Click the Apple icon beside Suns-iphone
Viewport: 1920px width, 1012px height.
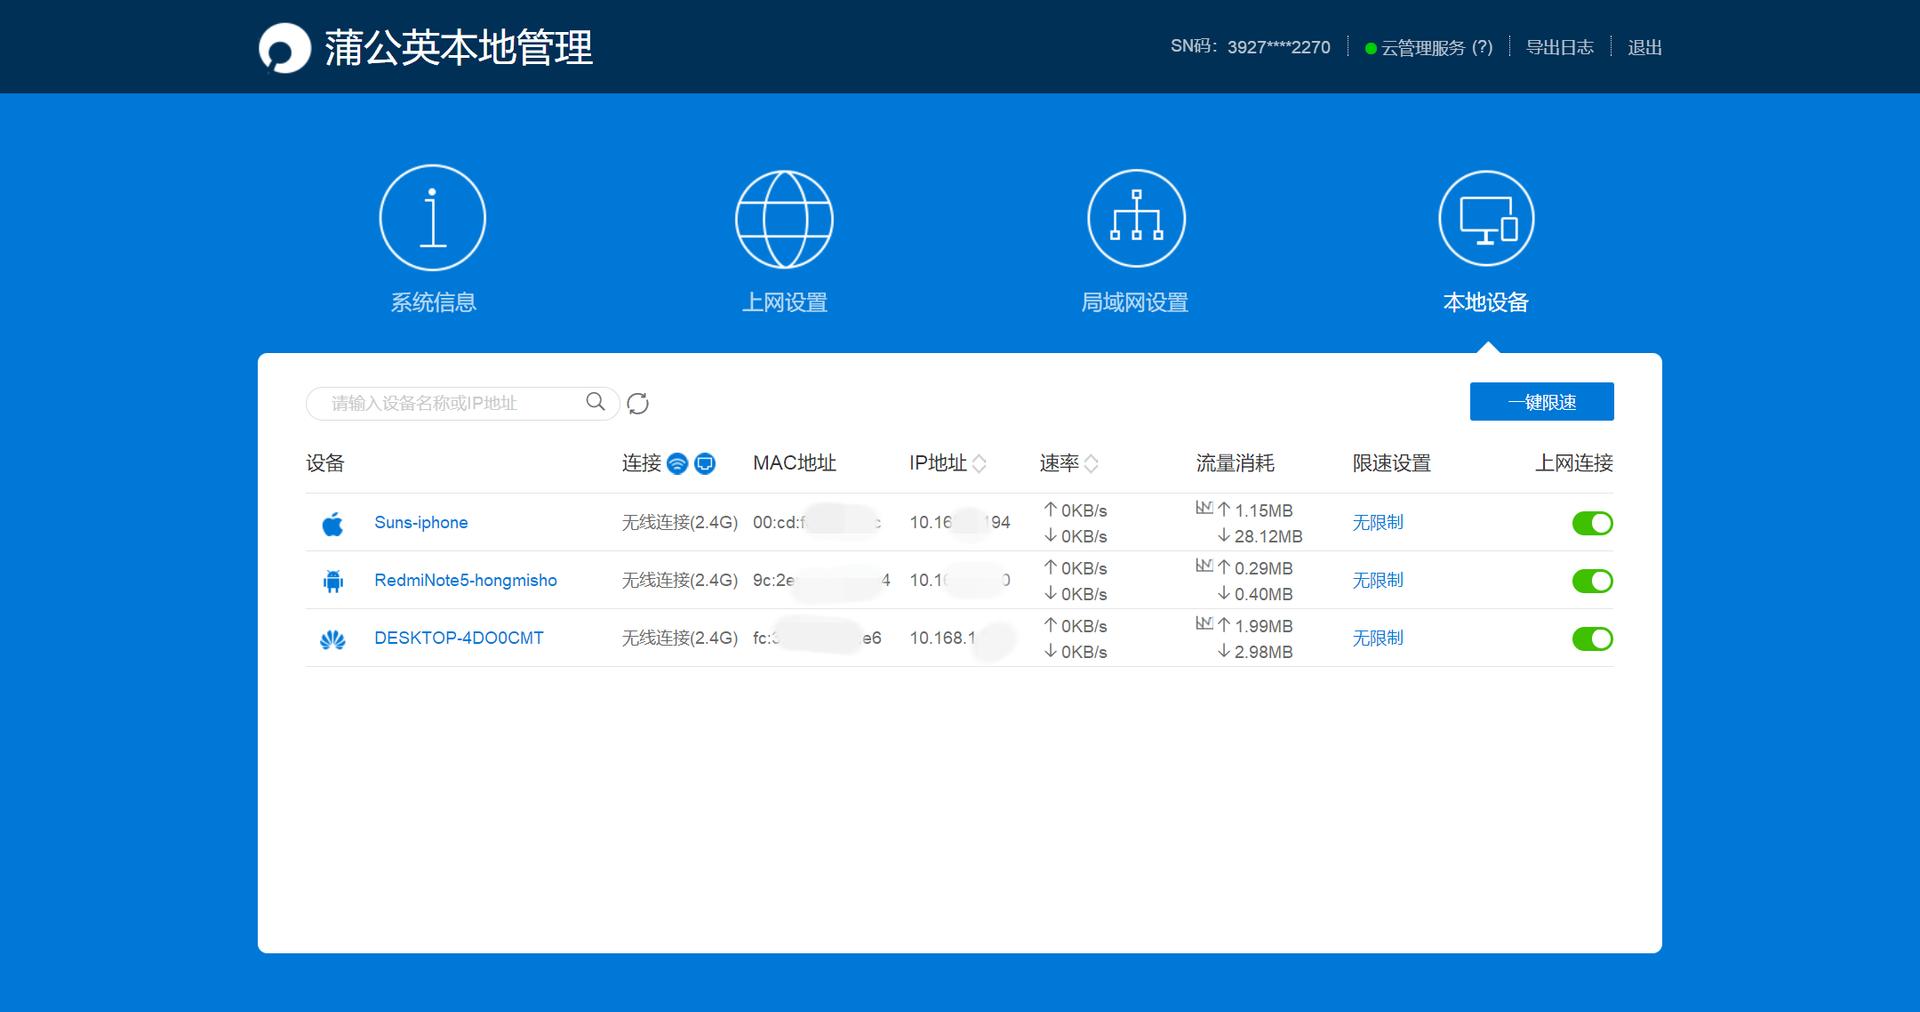click(x=332, y=522)
